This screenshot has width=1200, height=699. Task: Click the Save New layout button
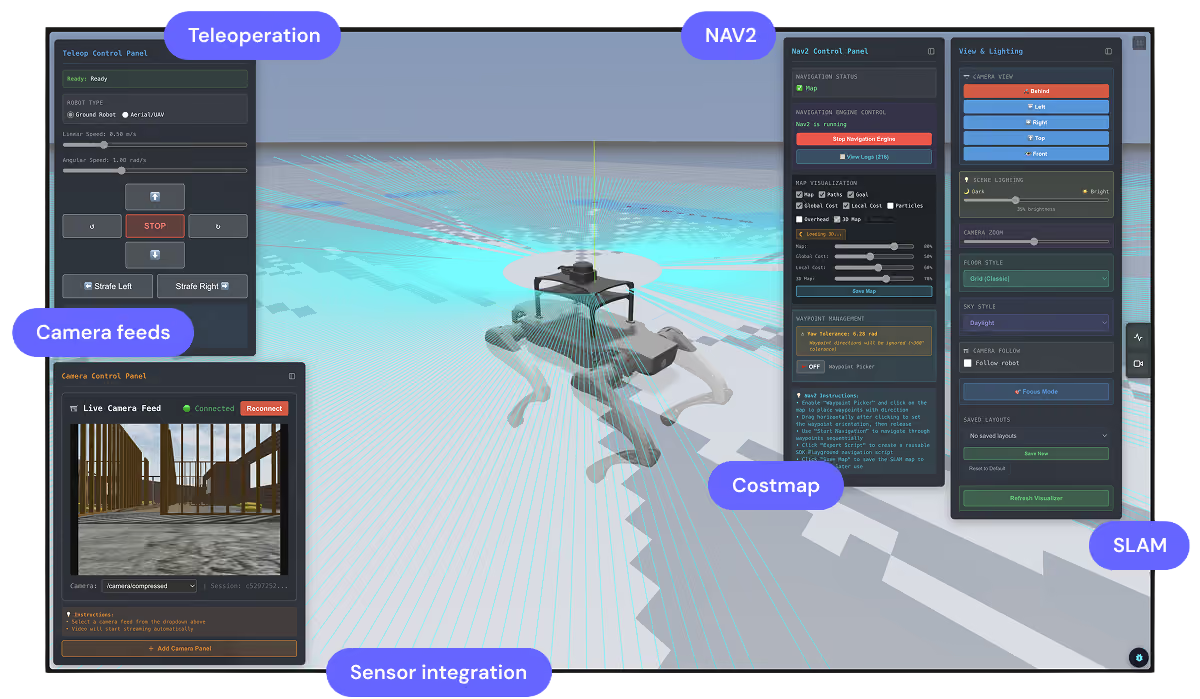pos(1036,453)
